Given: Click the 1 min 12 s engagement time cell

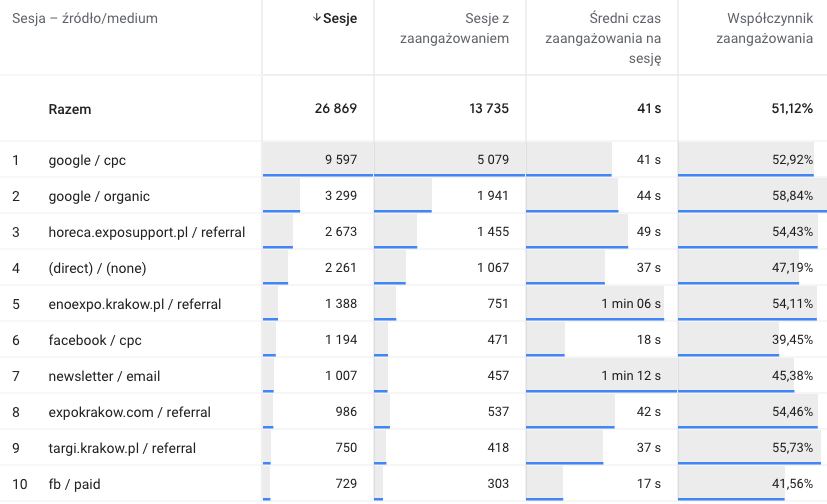Looking at the screenshot, I should pyautogui.click(x=631, y=376).
